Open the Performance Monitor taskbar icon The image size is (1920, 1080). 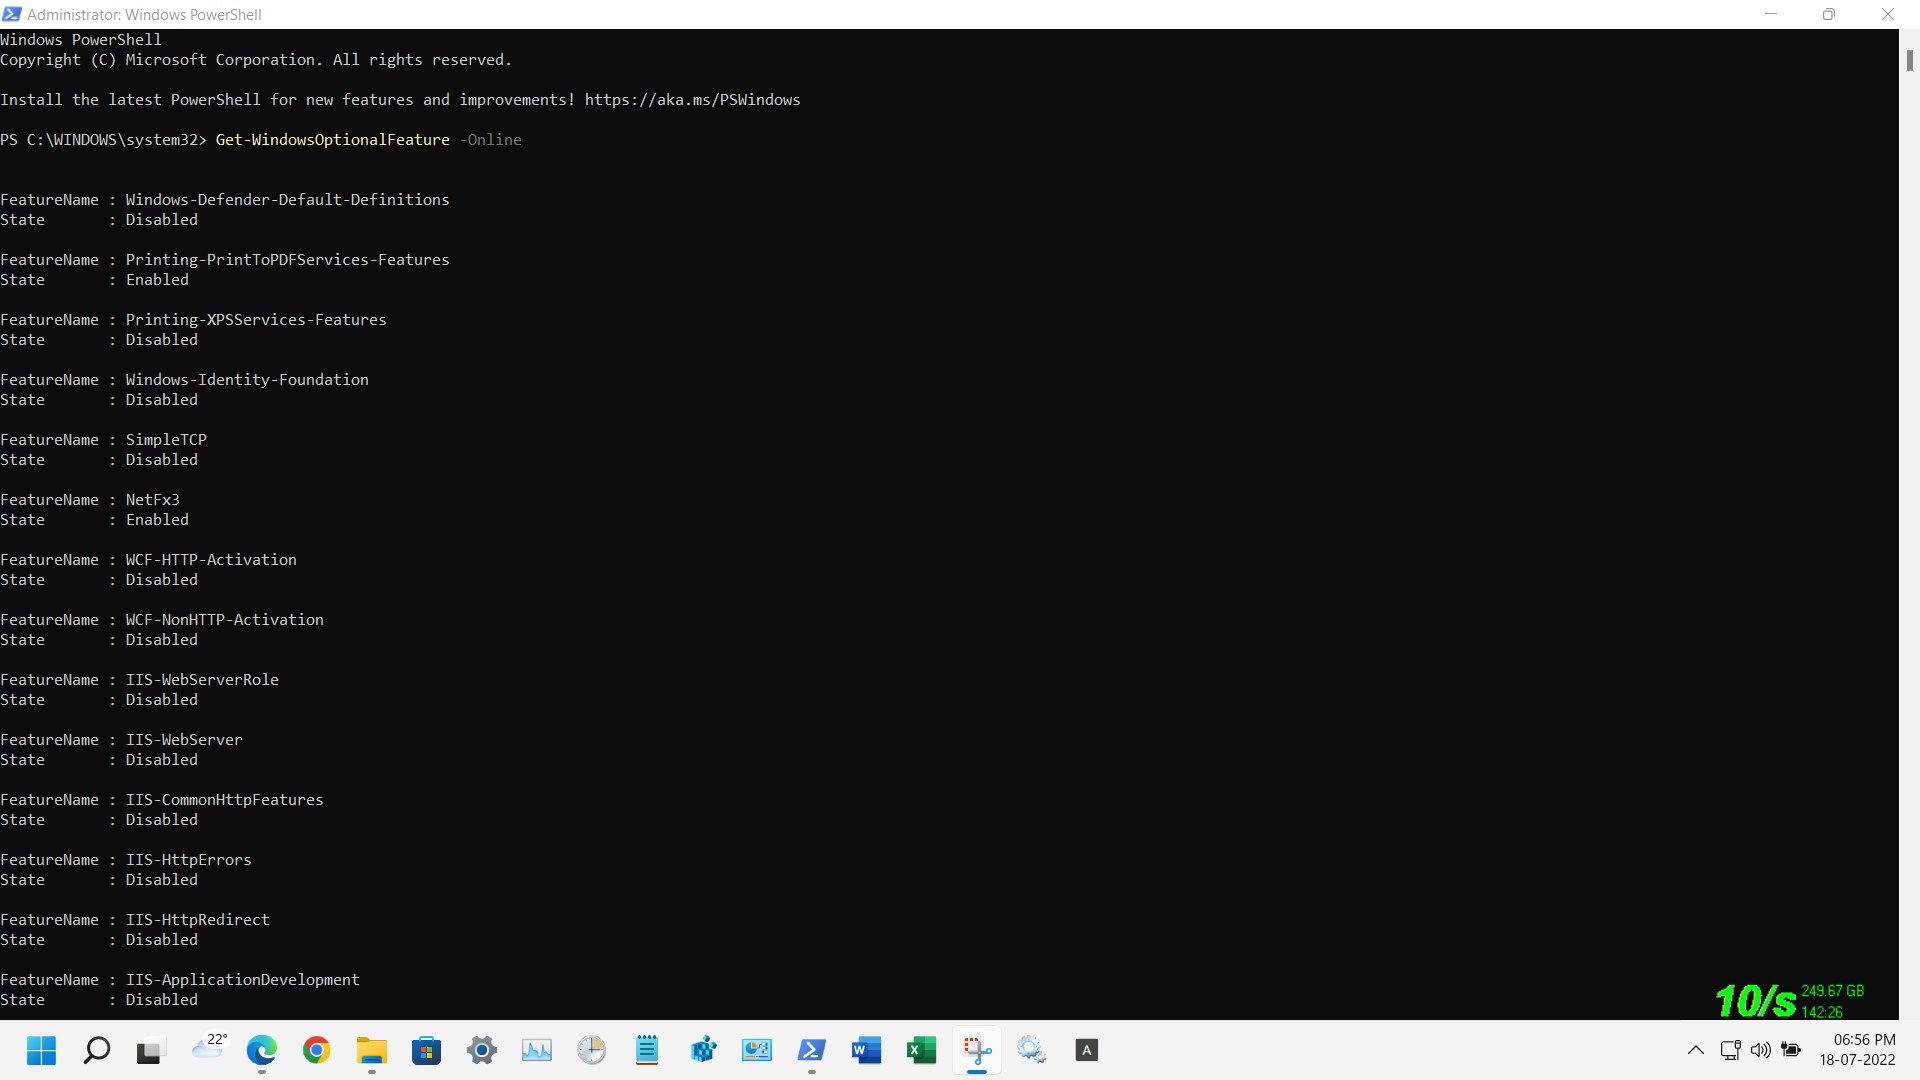[536, 1050]
